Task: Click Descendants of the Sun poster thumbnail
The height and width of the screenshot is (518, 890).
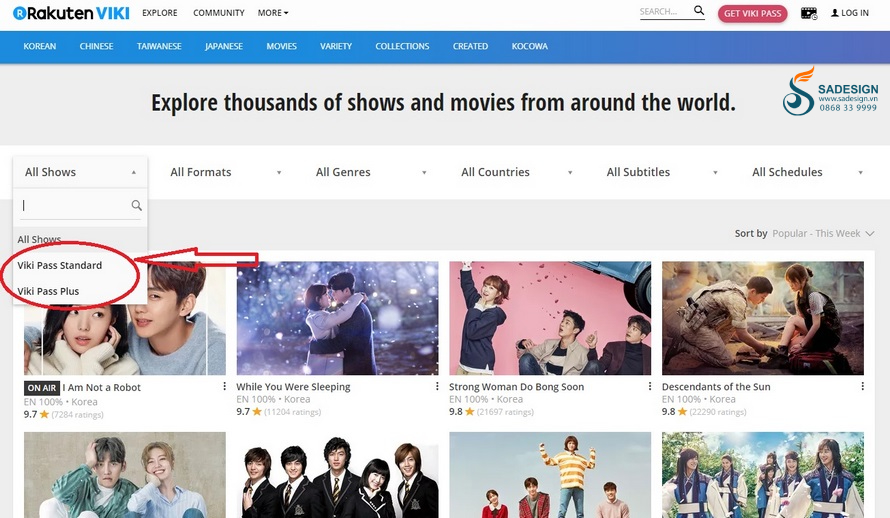Action: click(x=763, y=318)
